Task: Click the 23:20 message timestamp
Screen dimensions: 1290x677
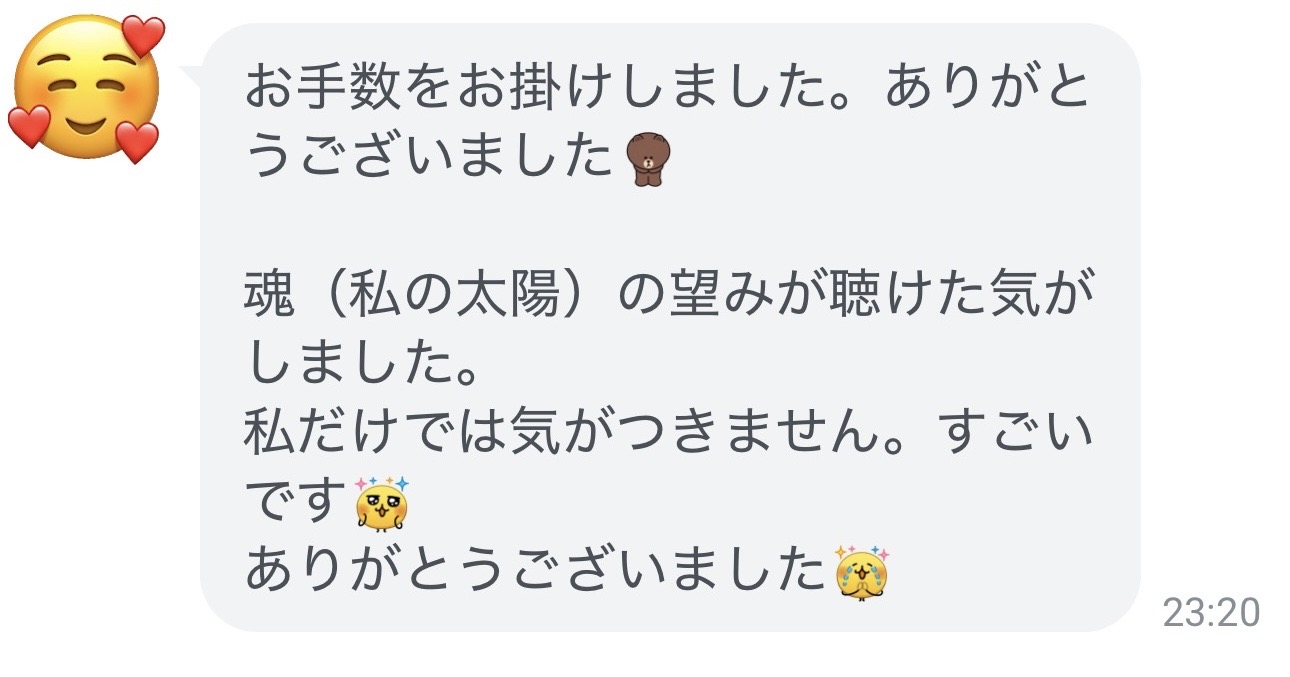Action: (x=1211, y=612)
